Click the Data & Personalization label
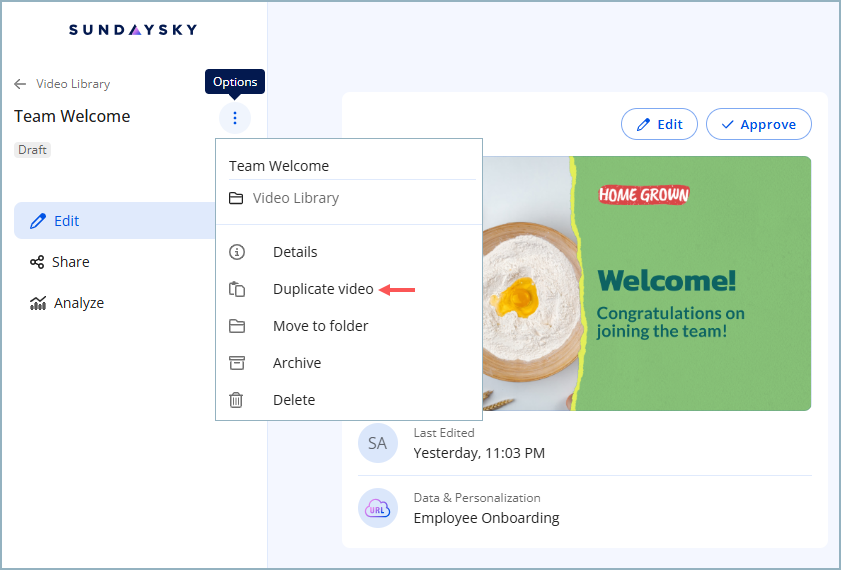The width and height of the screenshot is (841, 570). (477, 498)
